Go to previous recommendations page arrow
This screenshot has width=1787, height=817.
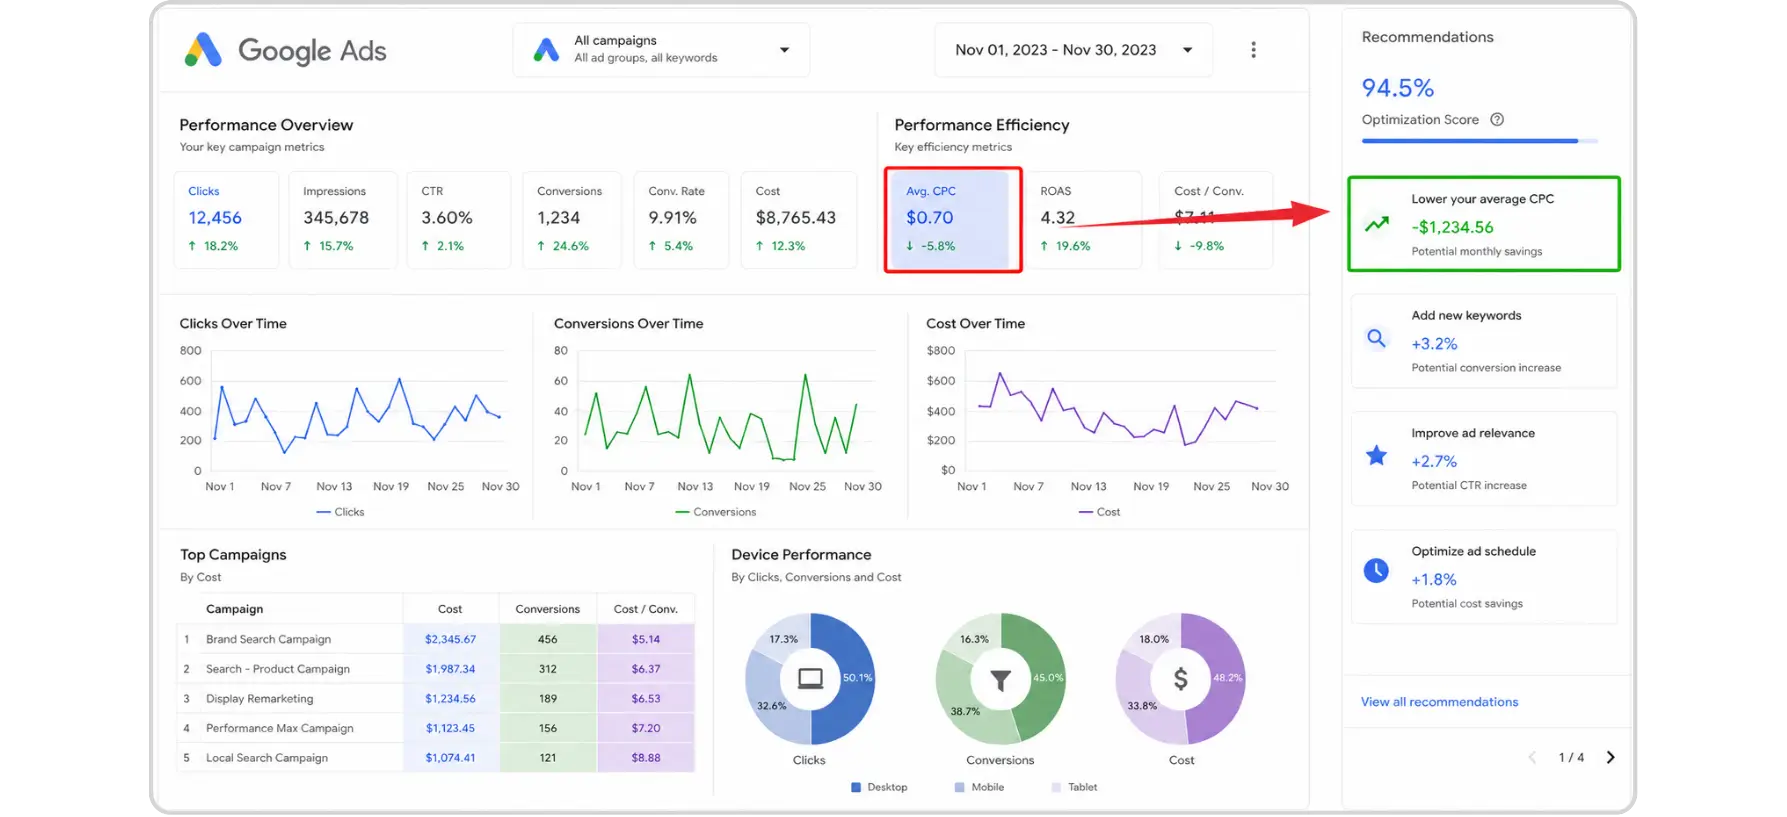(x=1532, y=757)
